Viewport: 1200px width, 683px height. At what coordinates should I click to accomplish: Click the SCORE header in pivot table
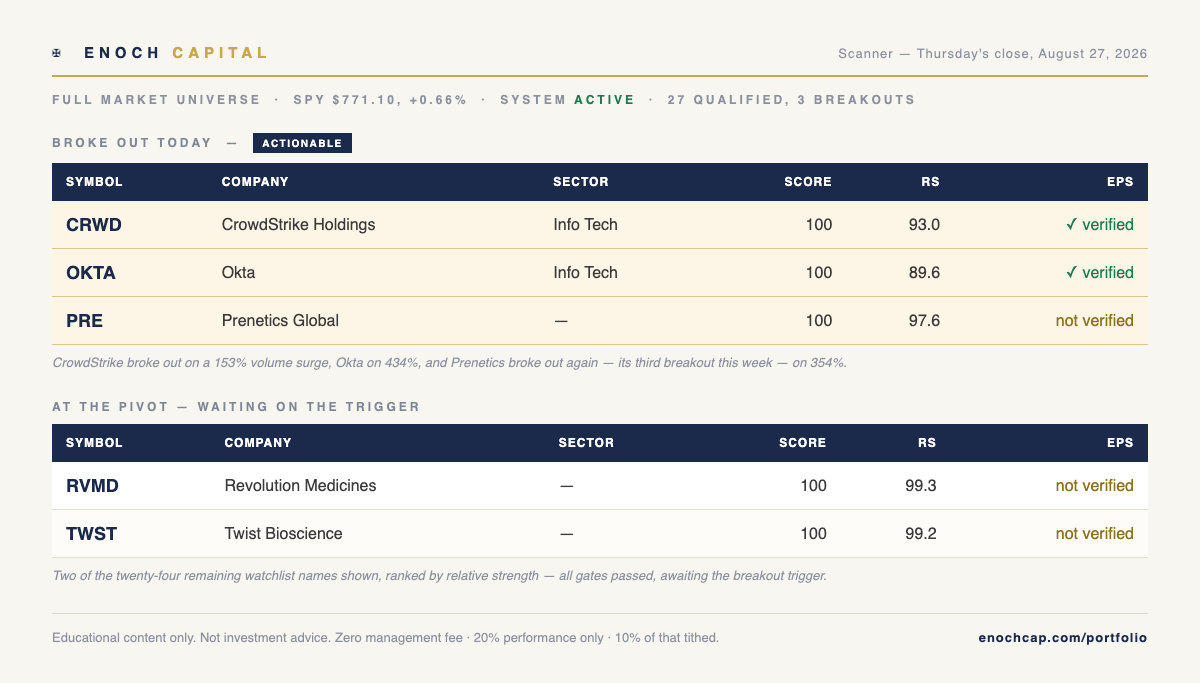coord(803,443)
